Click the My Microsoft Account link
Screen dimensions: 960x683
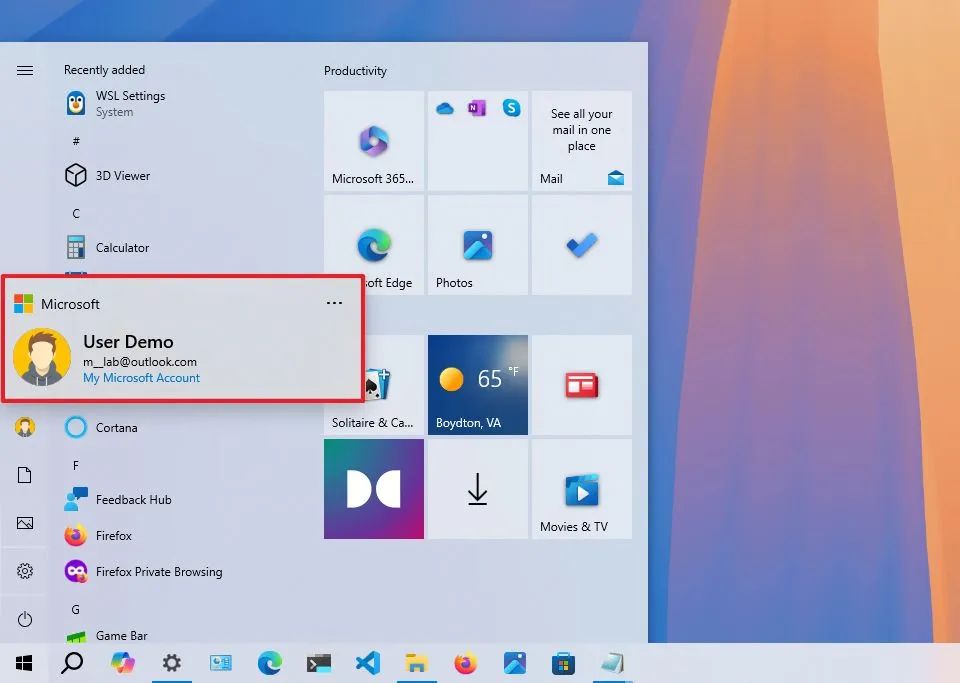click(x=141, y=378)
